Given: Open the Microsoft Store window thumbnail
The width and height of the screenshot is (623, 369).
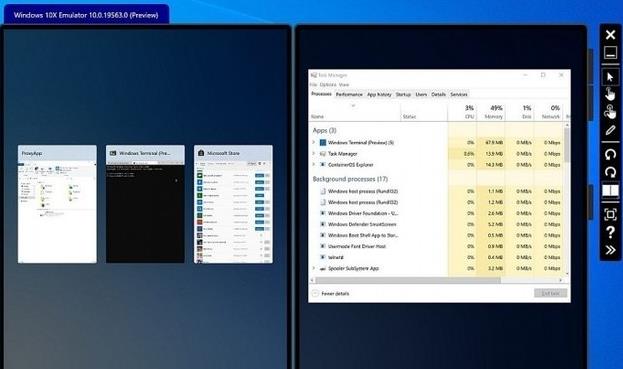Looking at the screenshot, I should [233, 204].
